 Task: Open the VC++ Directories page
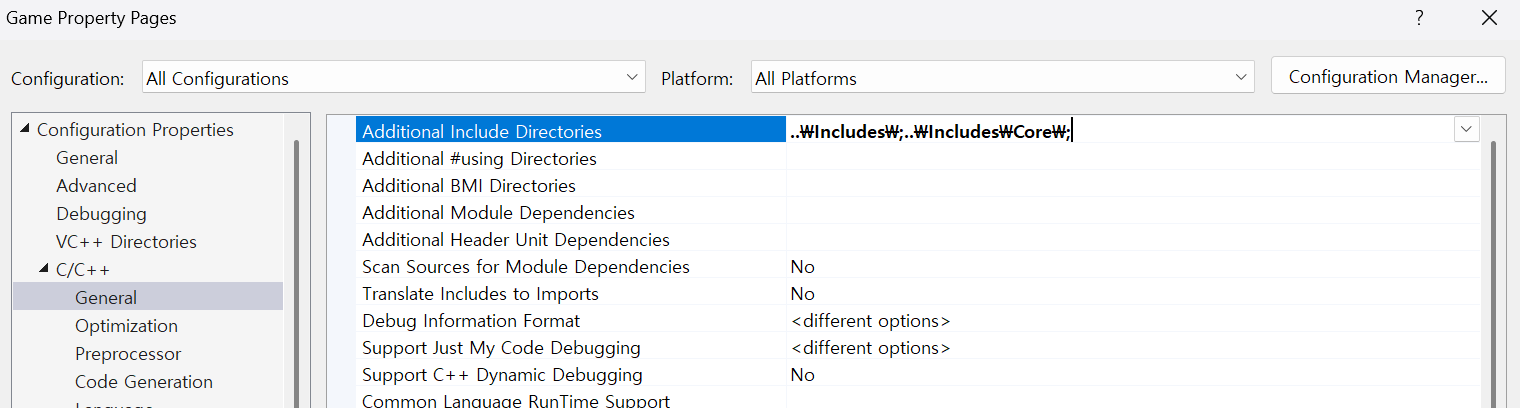pyautogui.click(x=126, y=242)
